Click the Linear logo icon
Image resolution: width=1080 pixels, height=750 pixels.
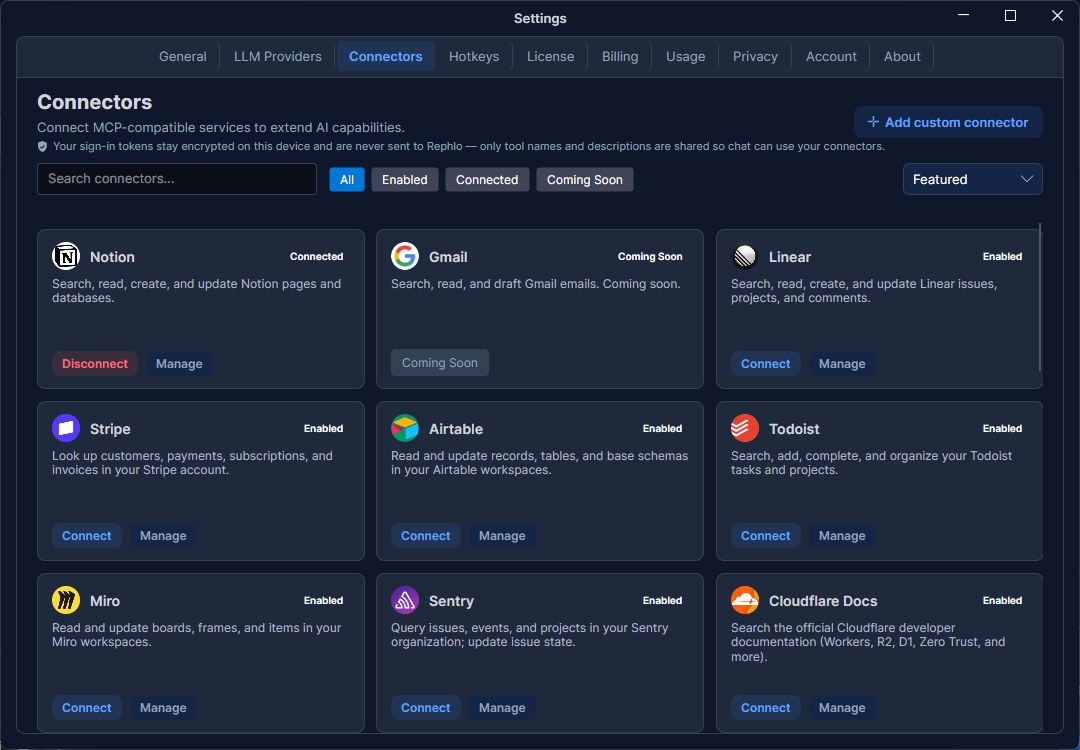[x=745, y=256]
